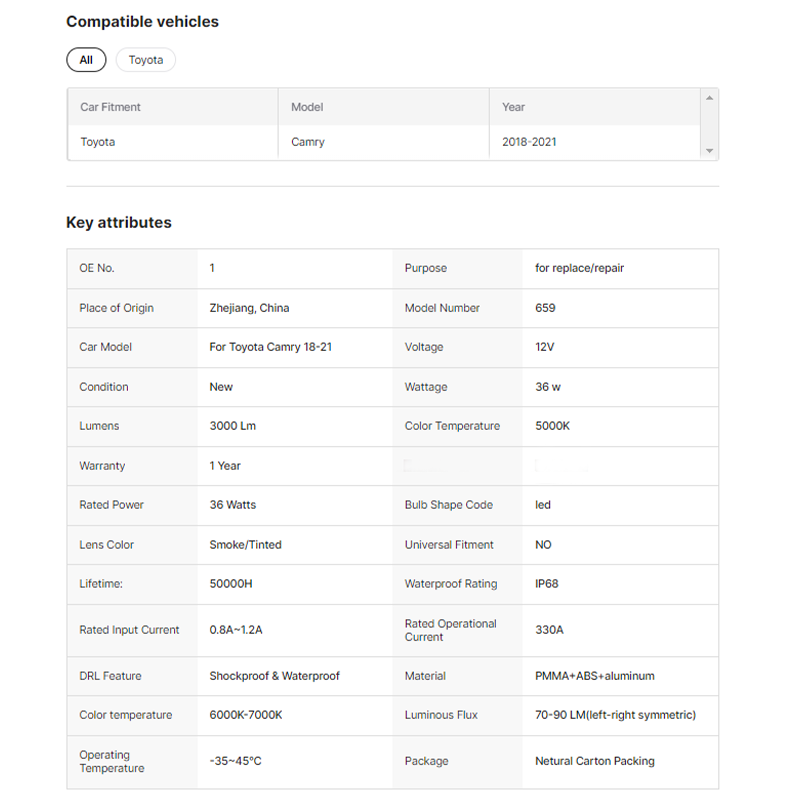Click the Model column header
This screenshot has width=800, height=800.
pos(307,107)
